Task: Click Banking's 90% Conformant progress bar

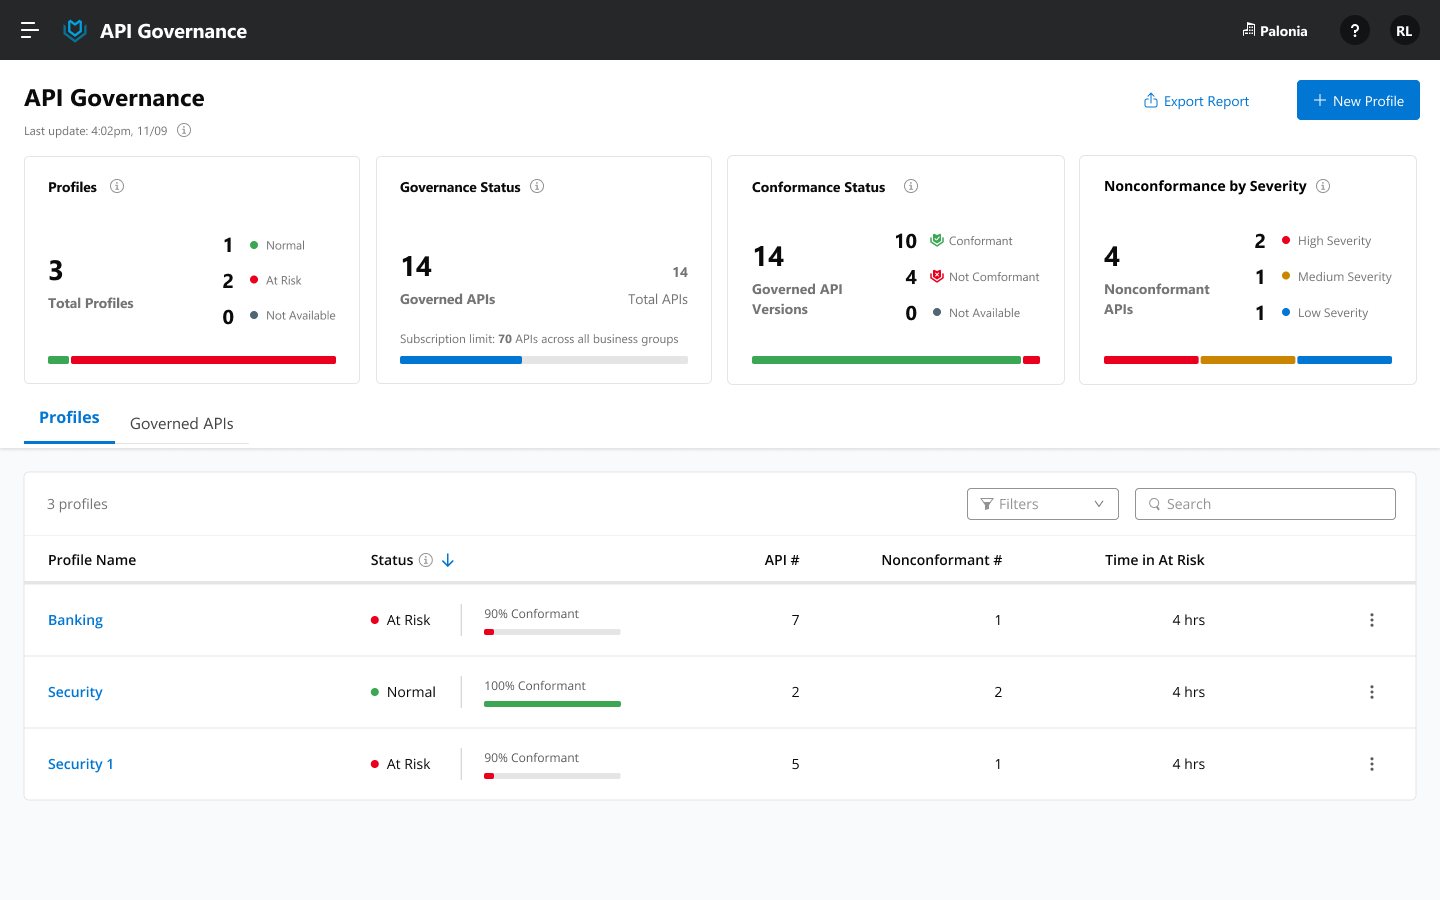Action: coord(552,632)
